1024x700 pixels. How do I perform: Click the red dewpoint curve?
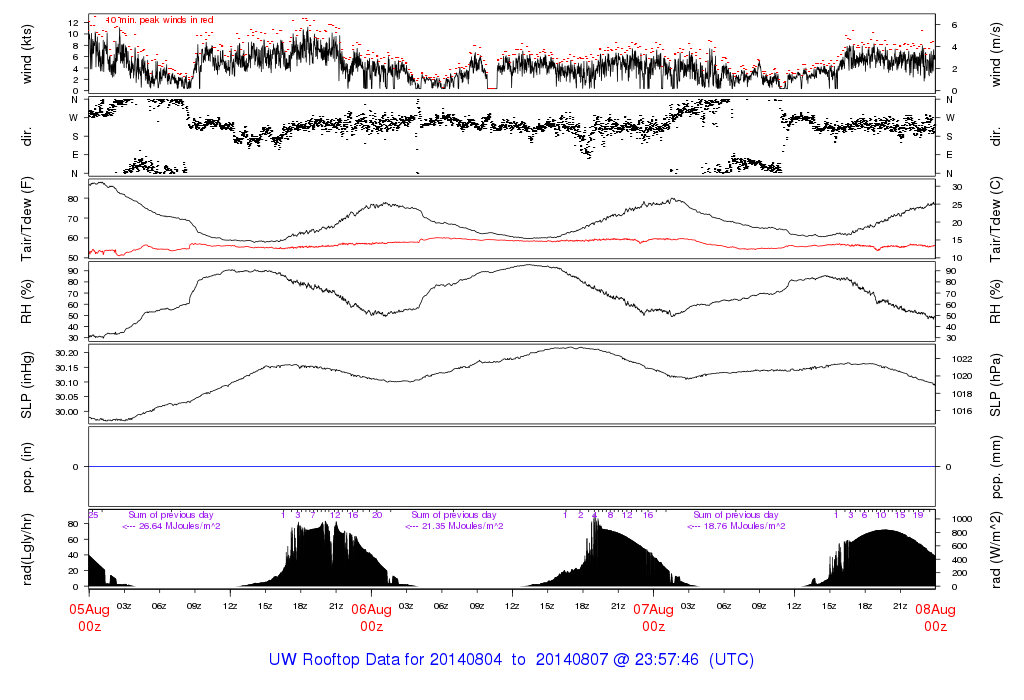point(512,241)
